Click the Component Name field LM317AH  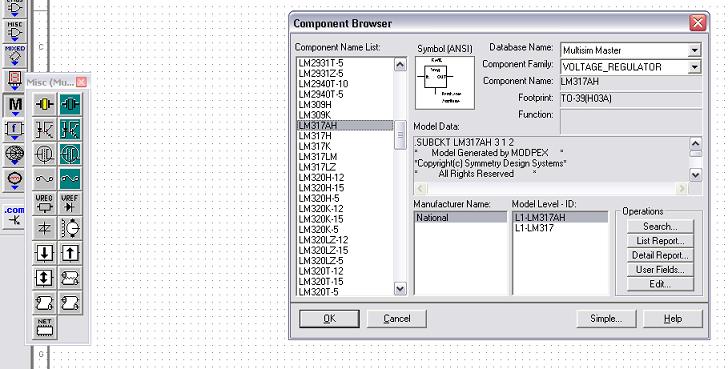631,82
